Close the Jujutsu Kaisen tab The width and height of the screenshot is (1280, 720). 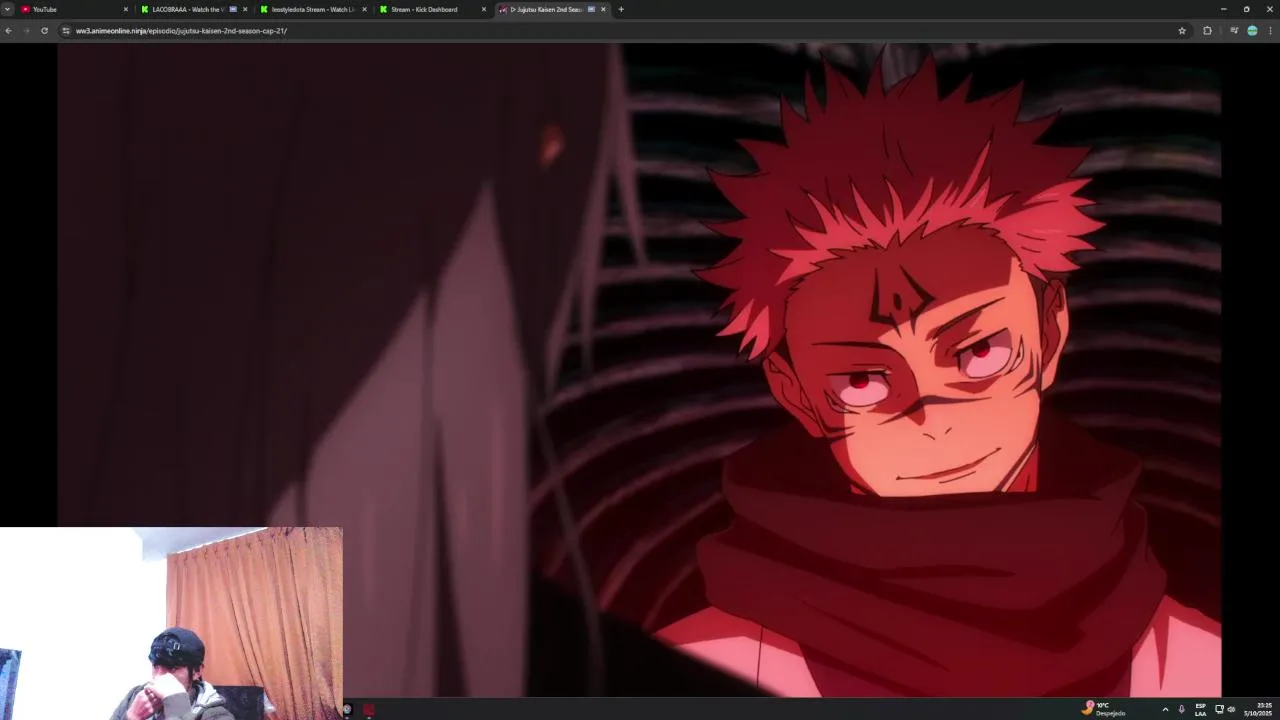603,9
